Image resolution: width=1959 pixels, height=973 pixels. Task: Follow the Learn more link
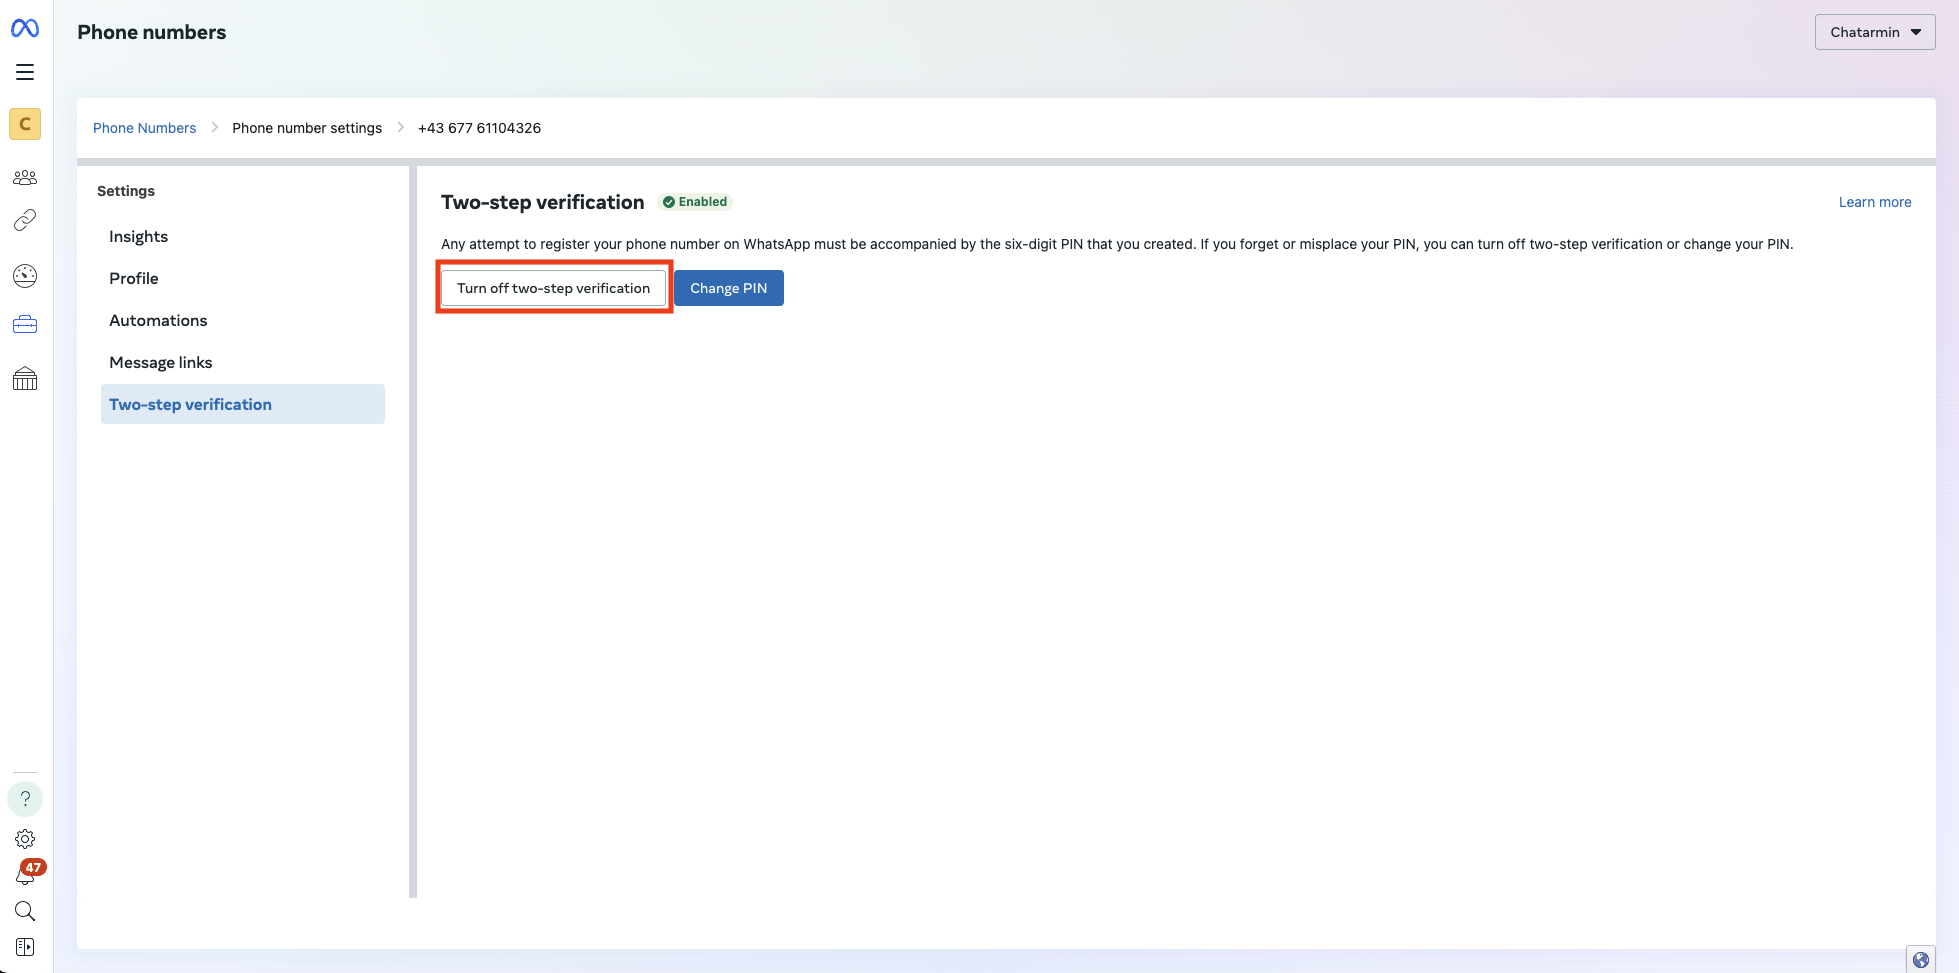[1874, 202]
